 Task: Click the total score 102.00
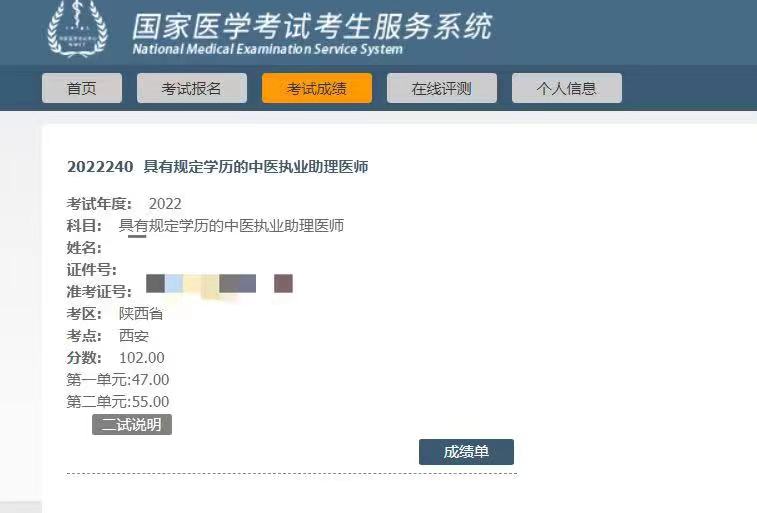141,358
